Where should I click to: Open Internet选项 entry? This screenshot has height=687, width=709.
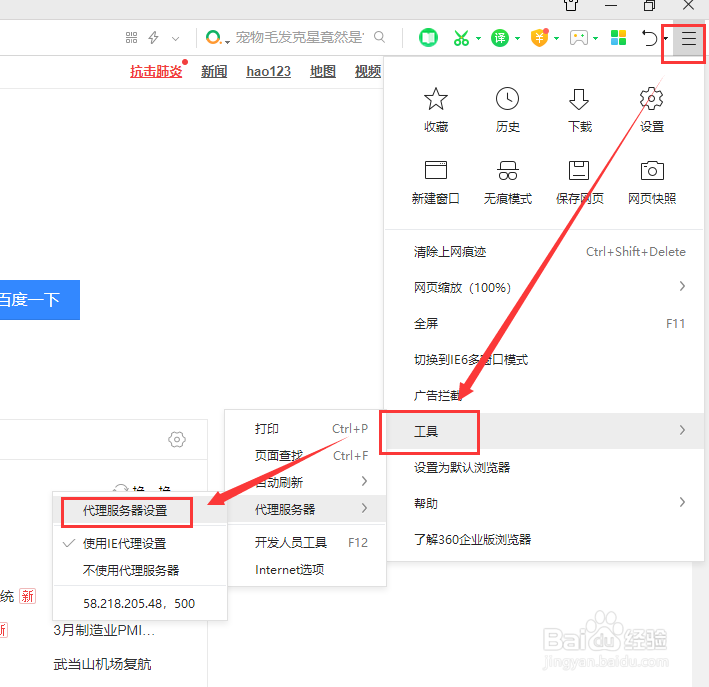[307, 569]
